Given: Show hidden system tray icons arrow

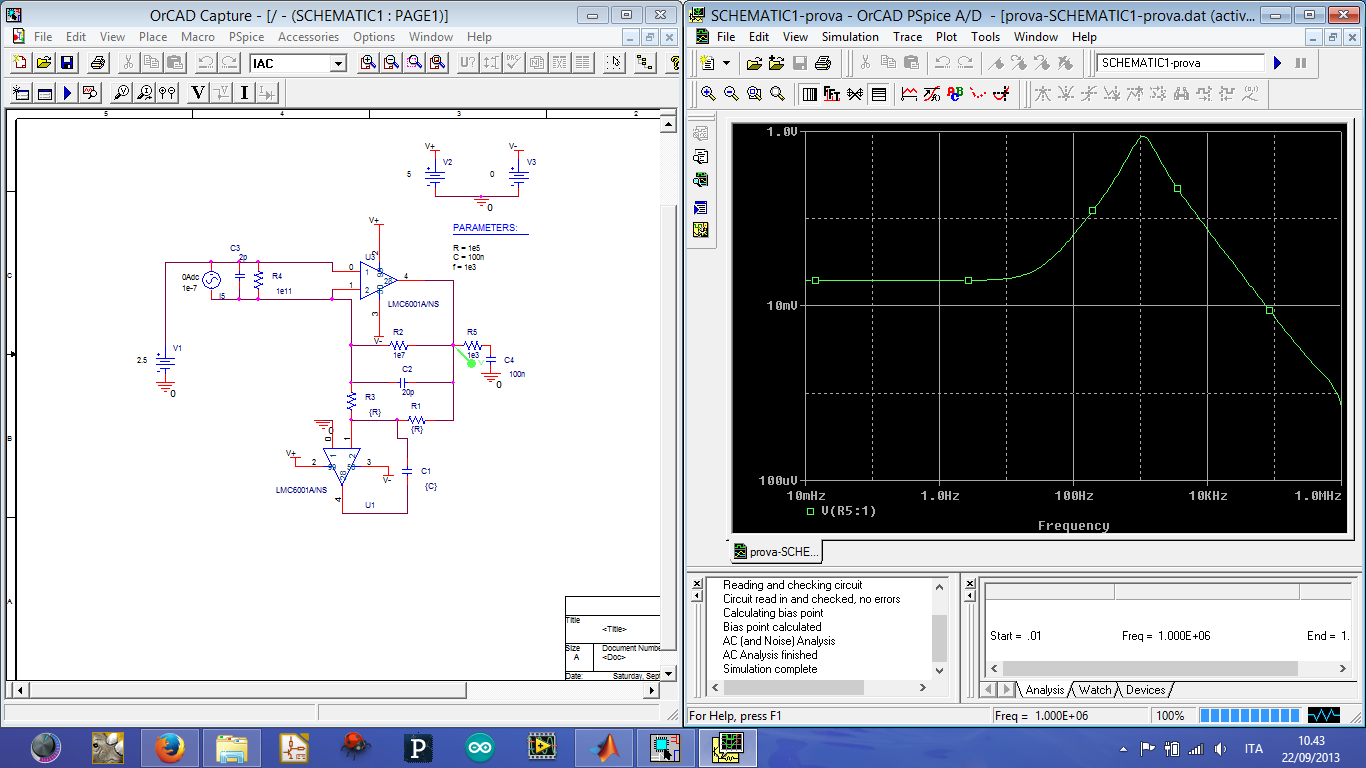Looking at the screenshot, I should (x=1123, y=748).
